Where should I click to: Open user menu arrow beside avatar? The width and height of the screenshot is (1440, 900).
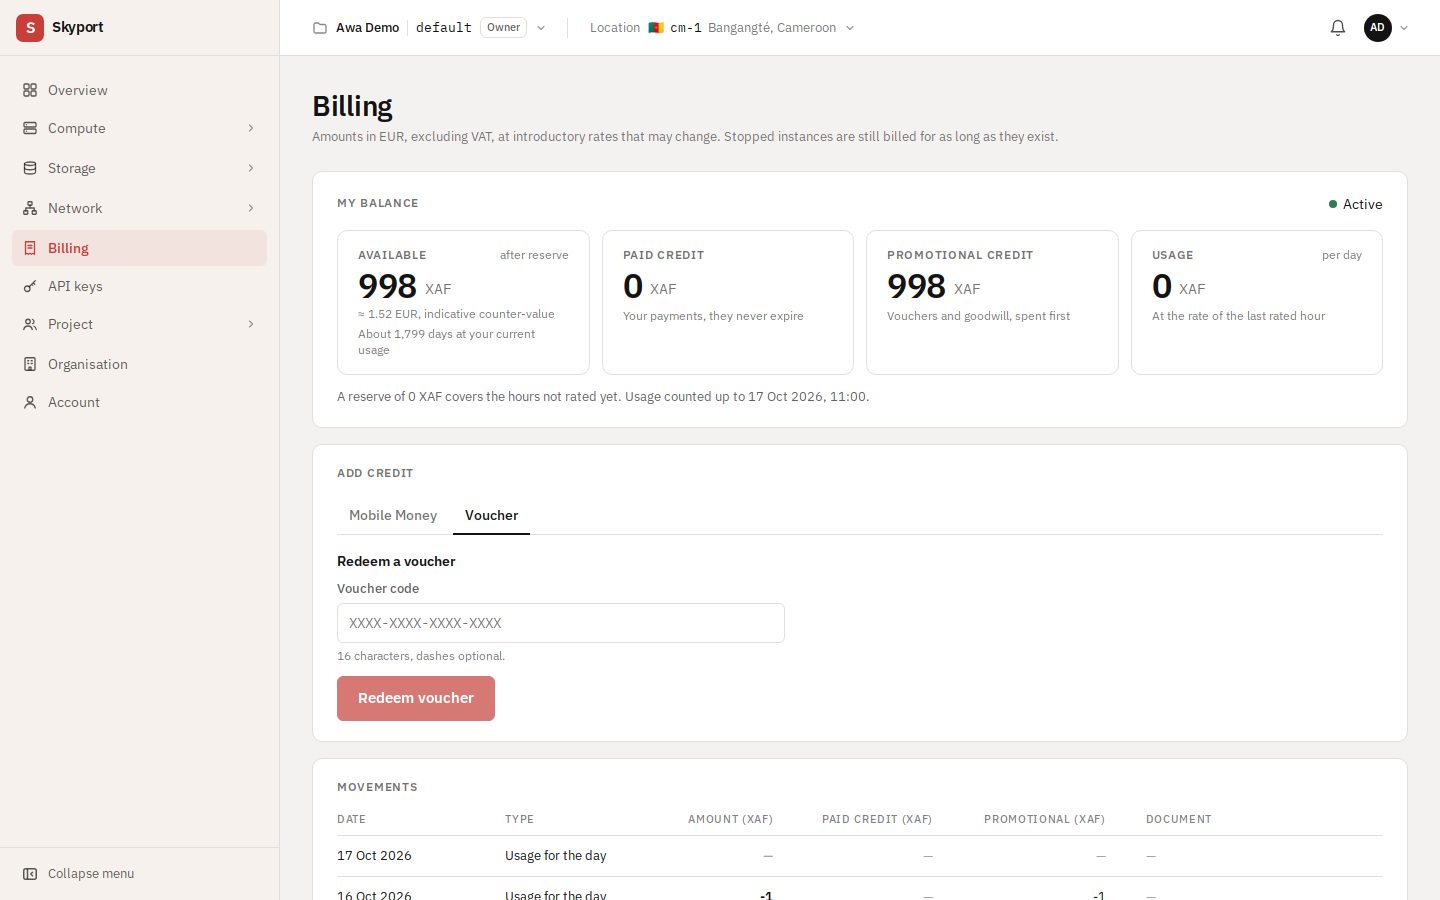[1404, 28]
